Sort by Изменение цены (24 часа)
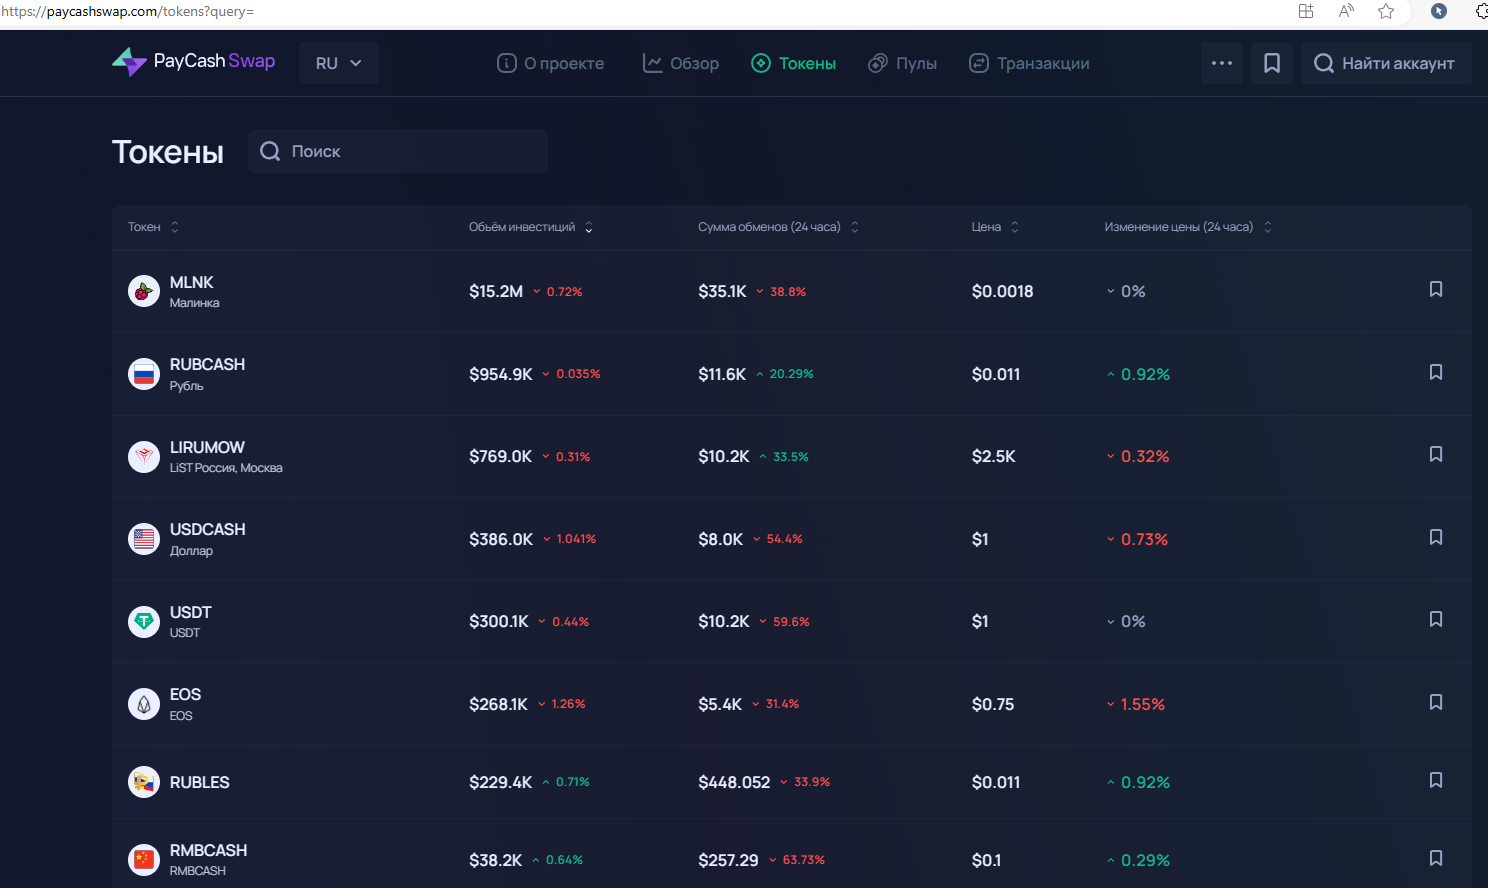The height and width of the screenshot is (888, 1488). [x=1188, y=227]
